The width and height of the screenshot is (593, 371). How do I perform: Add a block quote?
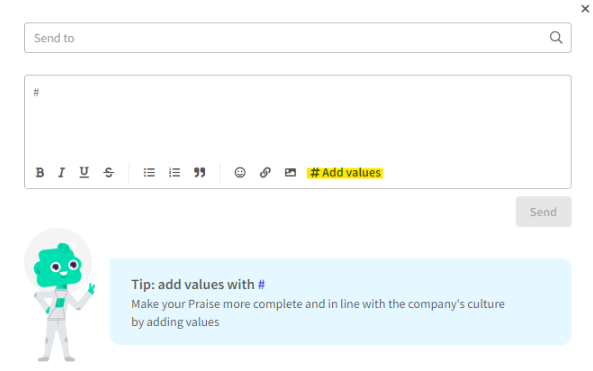[199, 172]
